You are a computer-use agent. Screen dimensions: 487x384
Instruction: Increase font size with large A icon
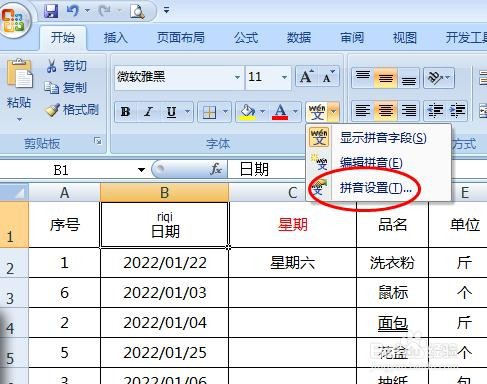point(306,77)
